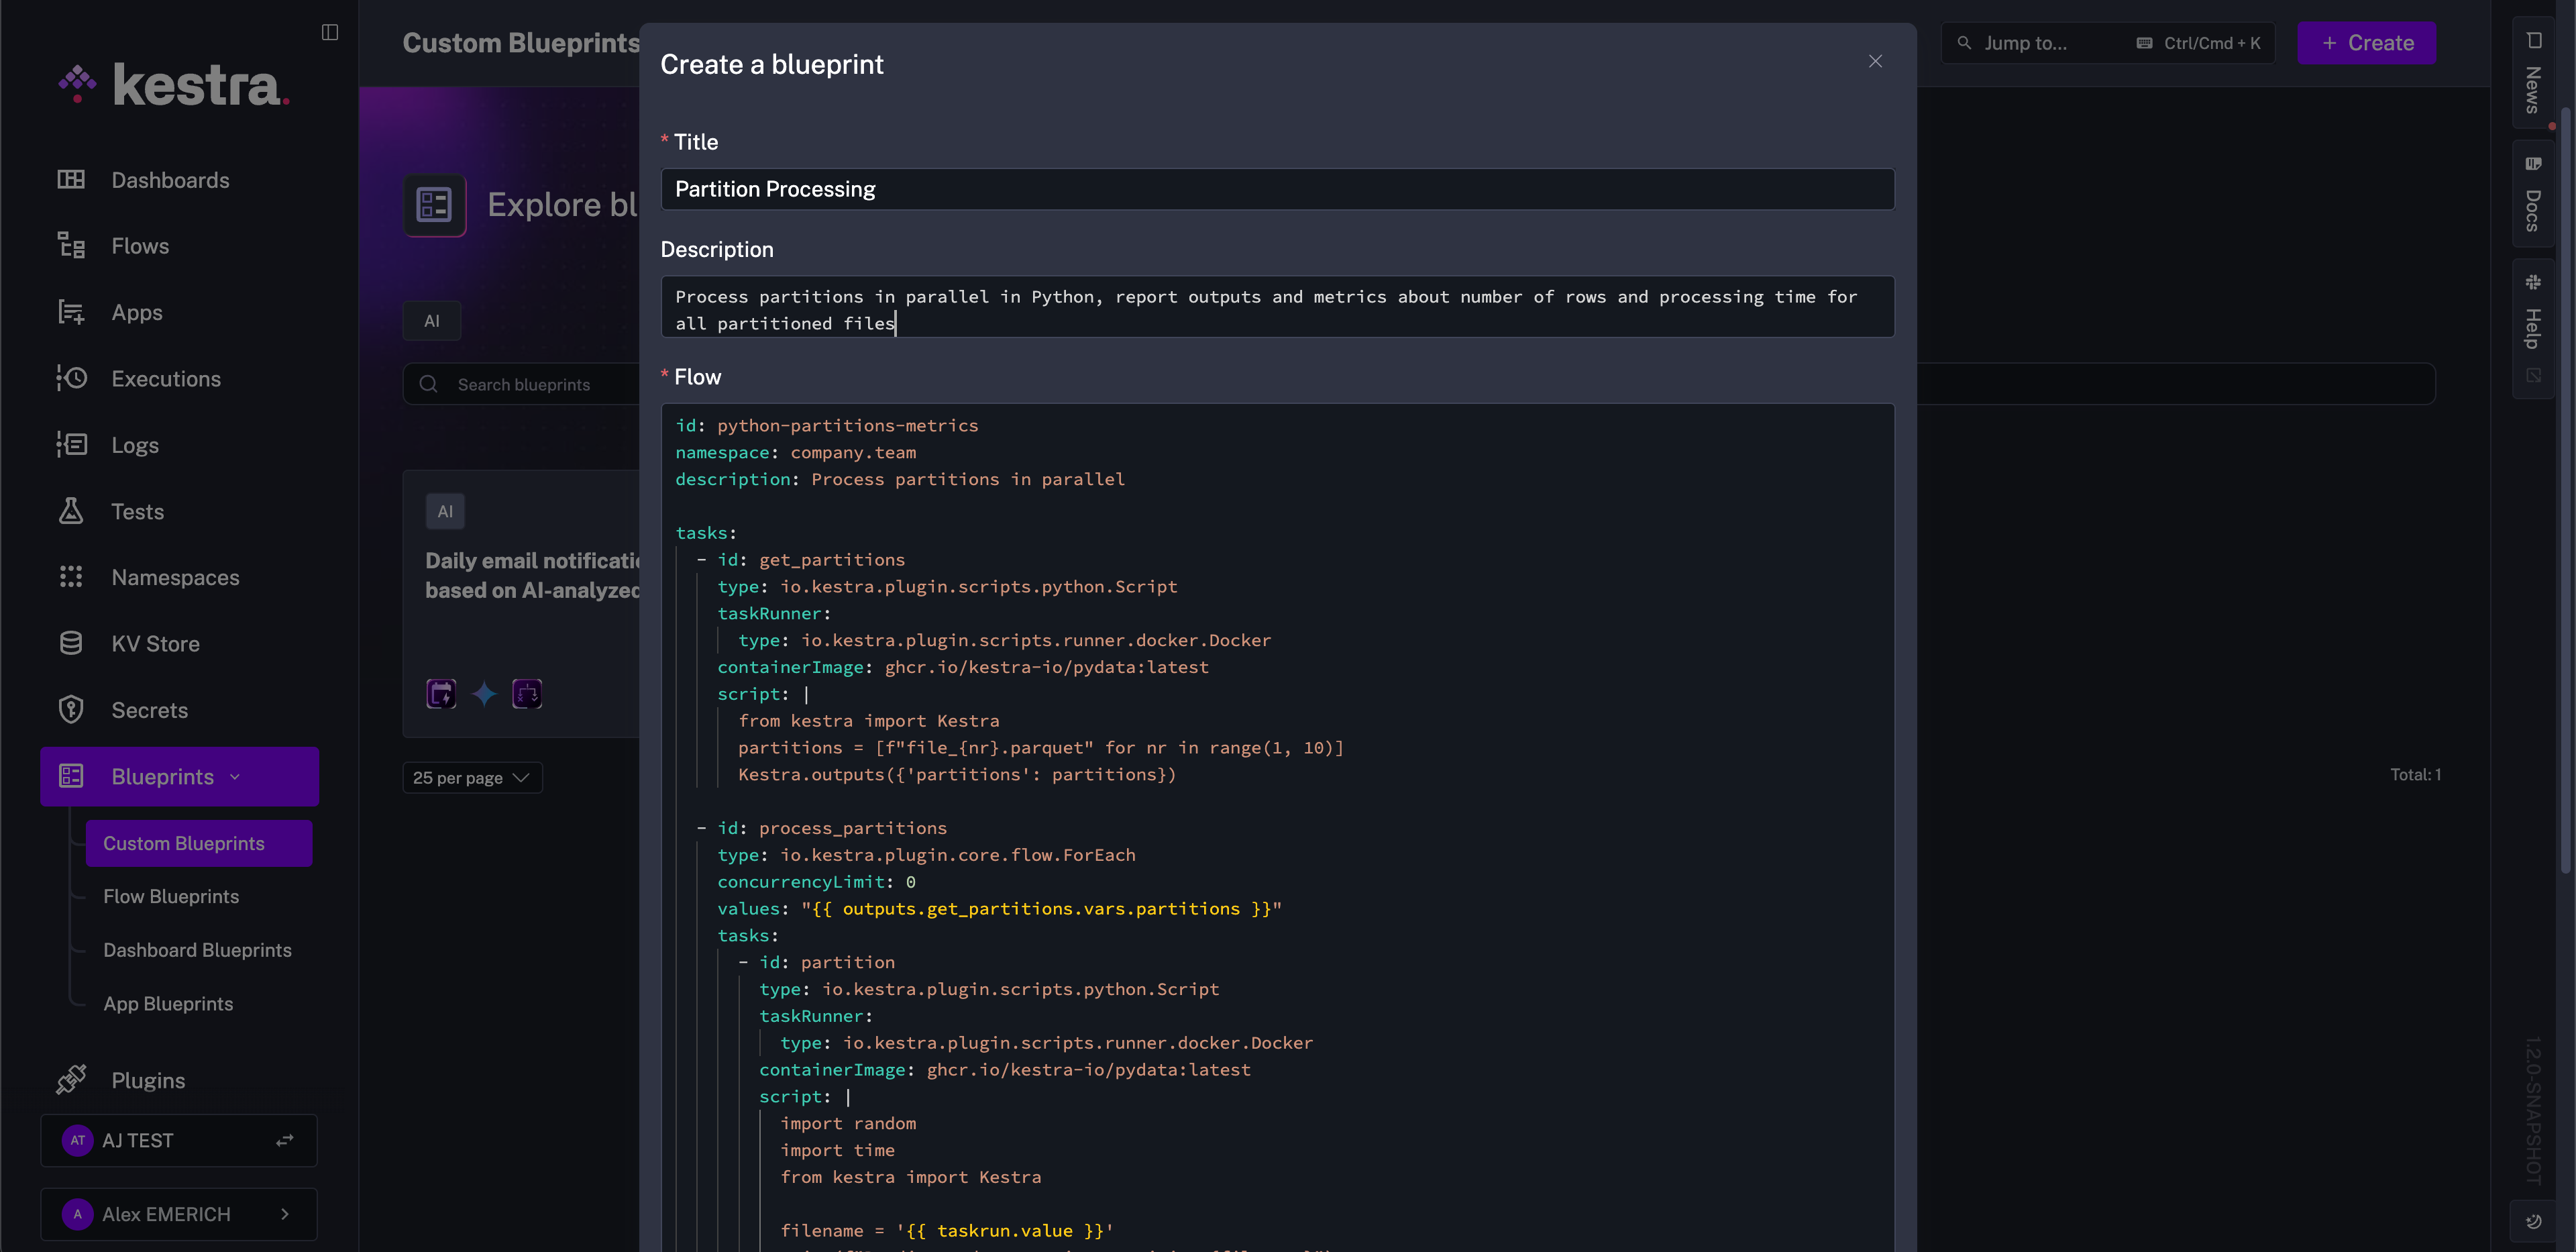2576x1252 pixels.
Task: Select App Blueprints link
Action: [x=168, y=1004]
